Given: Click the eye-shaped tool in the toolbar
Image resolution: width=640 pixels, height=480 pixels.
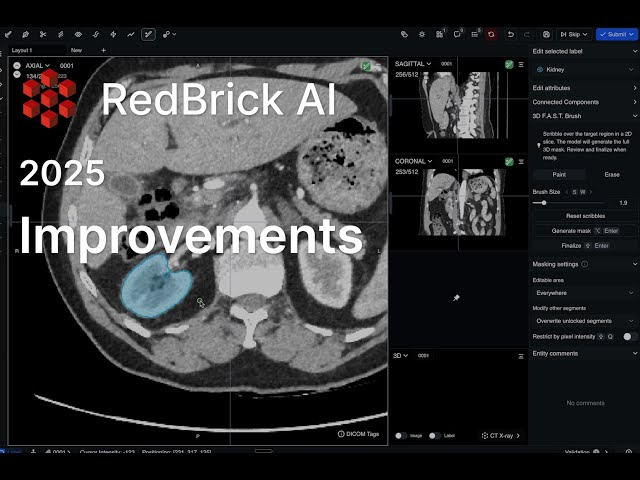Looking at the screenshot, I should point(78,35).
